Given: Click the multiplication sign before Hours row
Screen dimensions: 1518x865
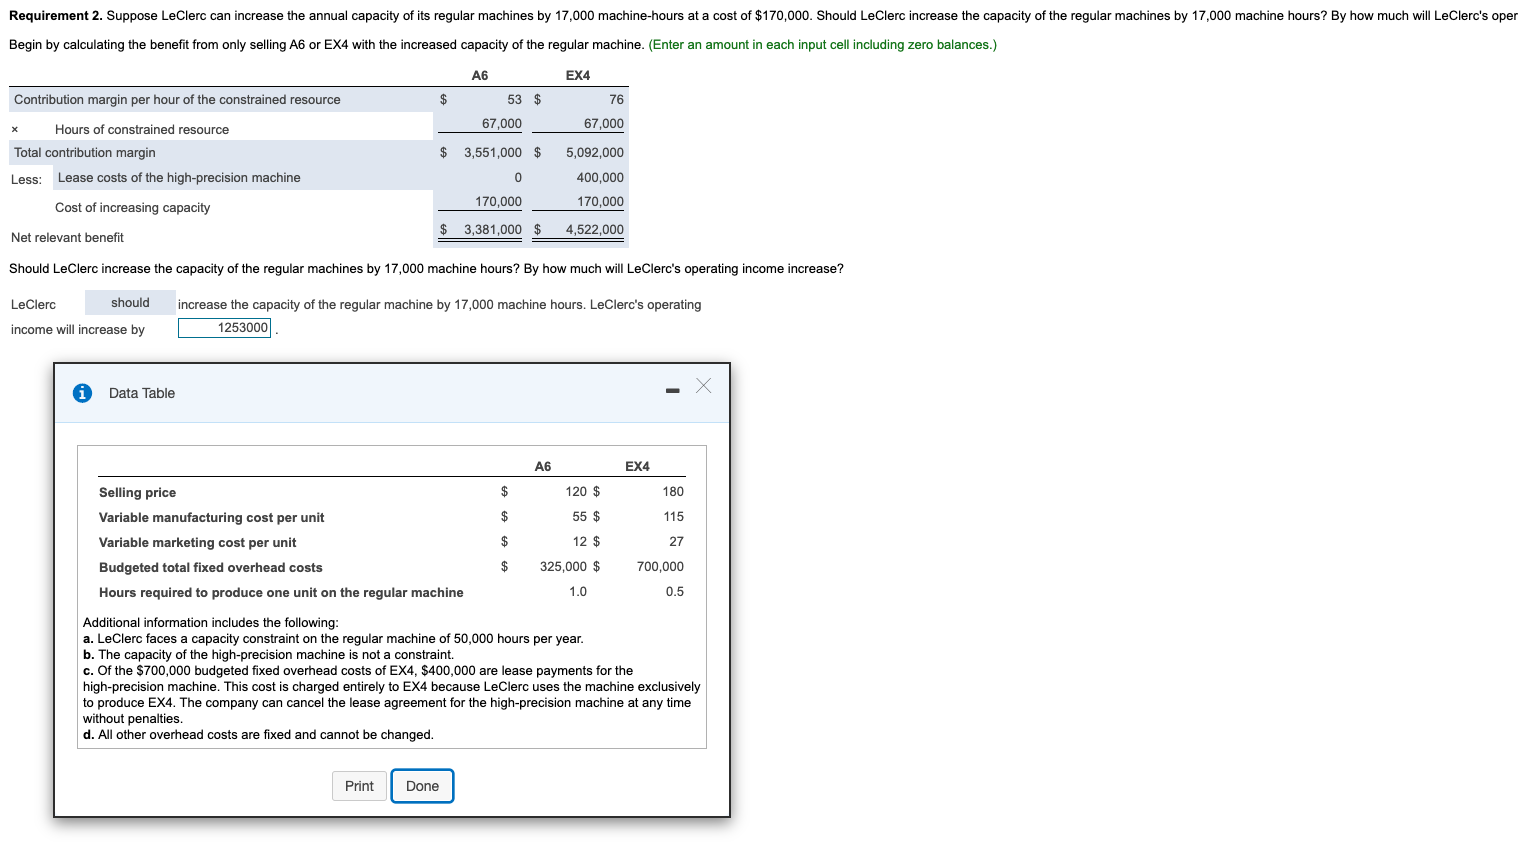Looking at the screenshot, I should [14, 130].
